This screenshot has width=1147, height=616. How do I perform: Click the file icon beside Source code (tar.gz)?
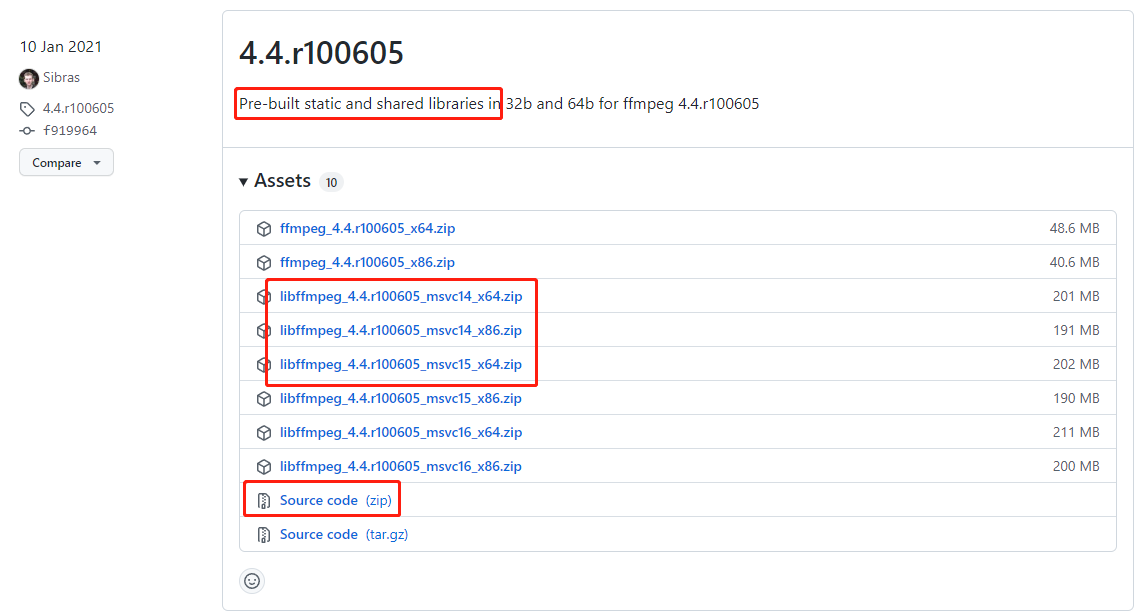pos(264,535)
